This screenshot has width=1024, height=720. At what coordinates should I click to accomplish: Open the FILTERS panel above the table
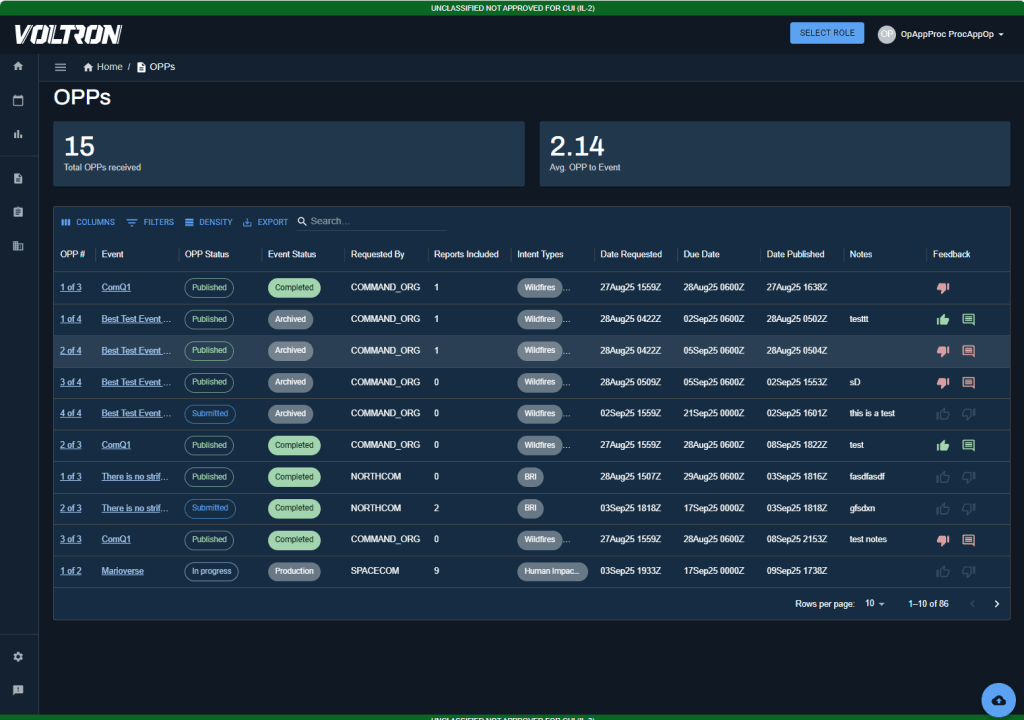[149, 221]
